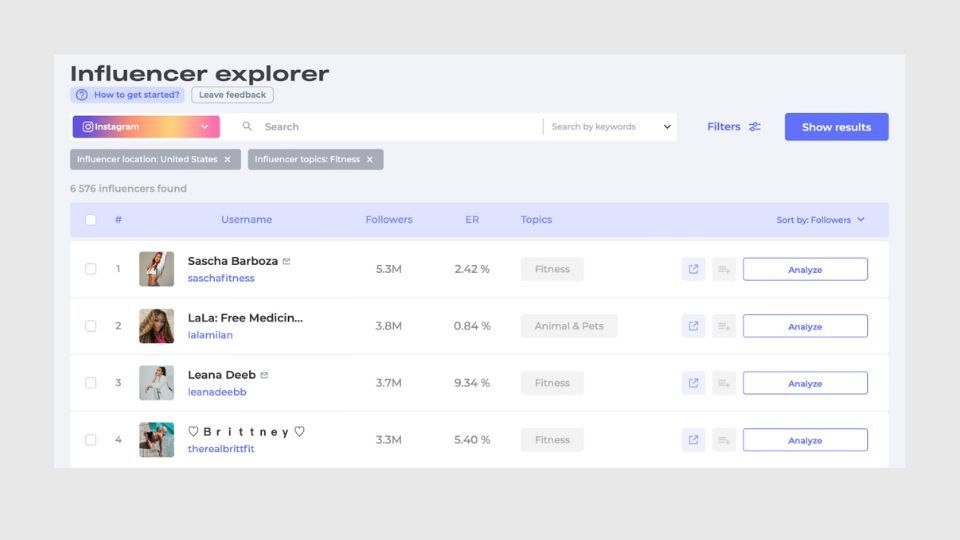Analyze Leana Deeb
Image resolution: width=960 pixels, height=540 pixels.
[805, 383]
